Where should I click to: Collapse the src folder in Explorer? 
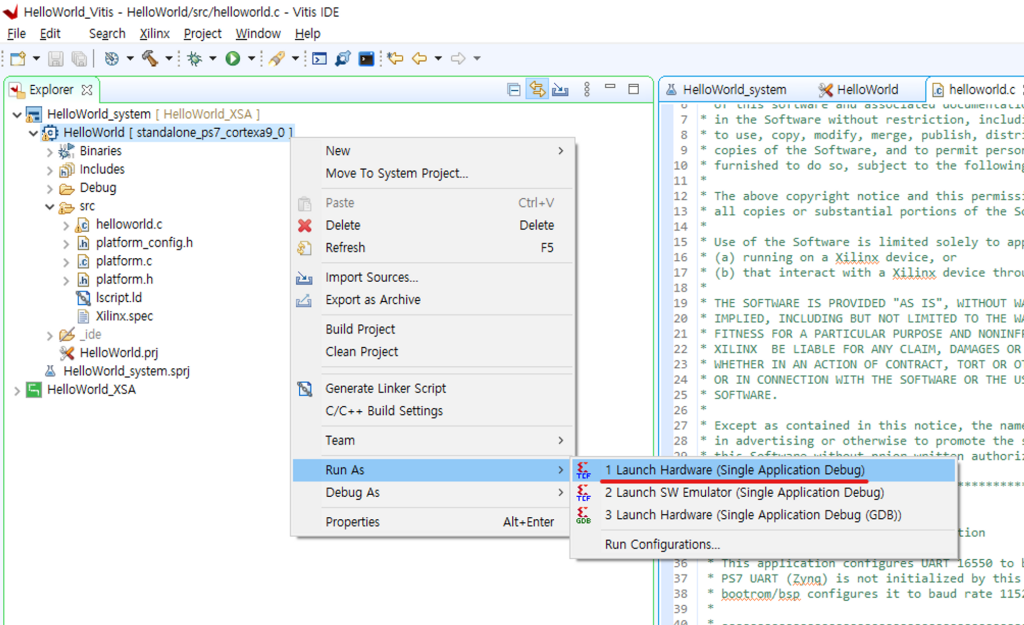click(50, 206)
